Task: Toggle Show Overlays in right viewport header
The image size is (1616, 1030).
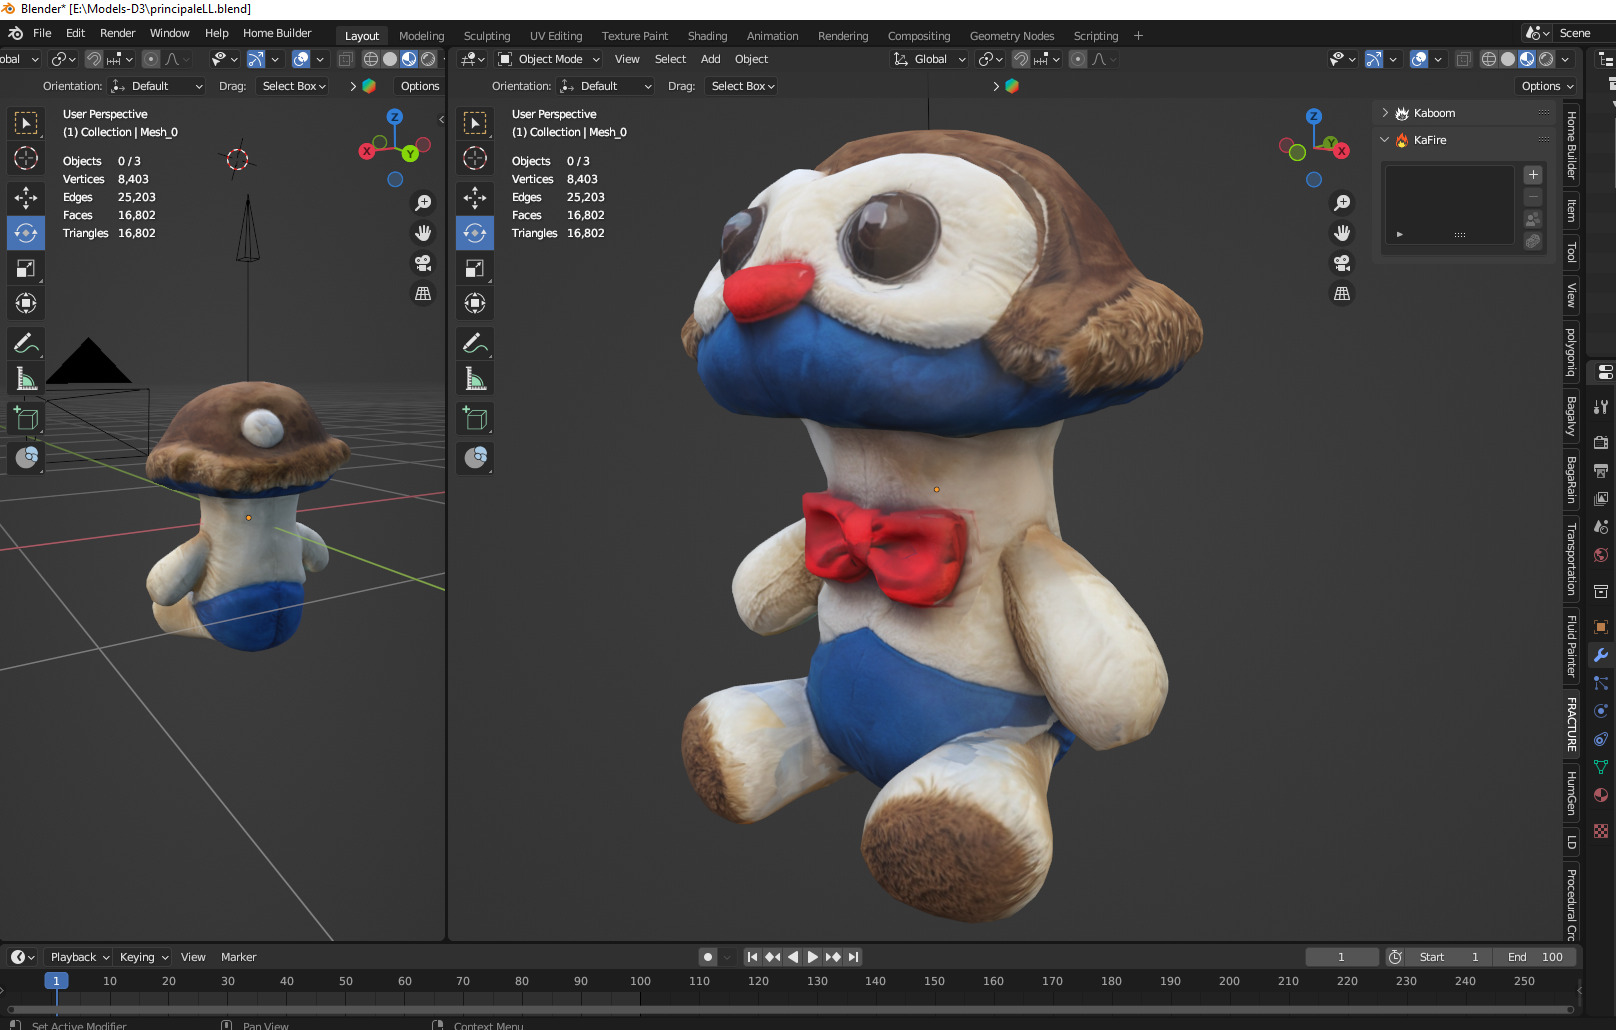Action: click(1419, 59)
